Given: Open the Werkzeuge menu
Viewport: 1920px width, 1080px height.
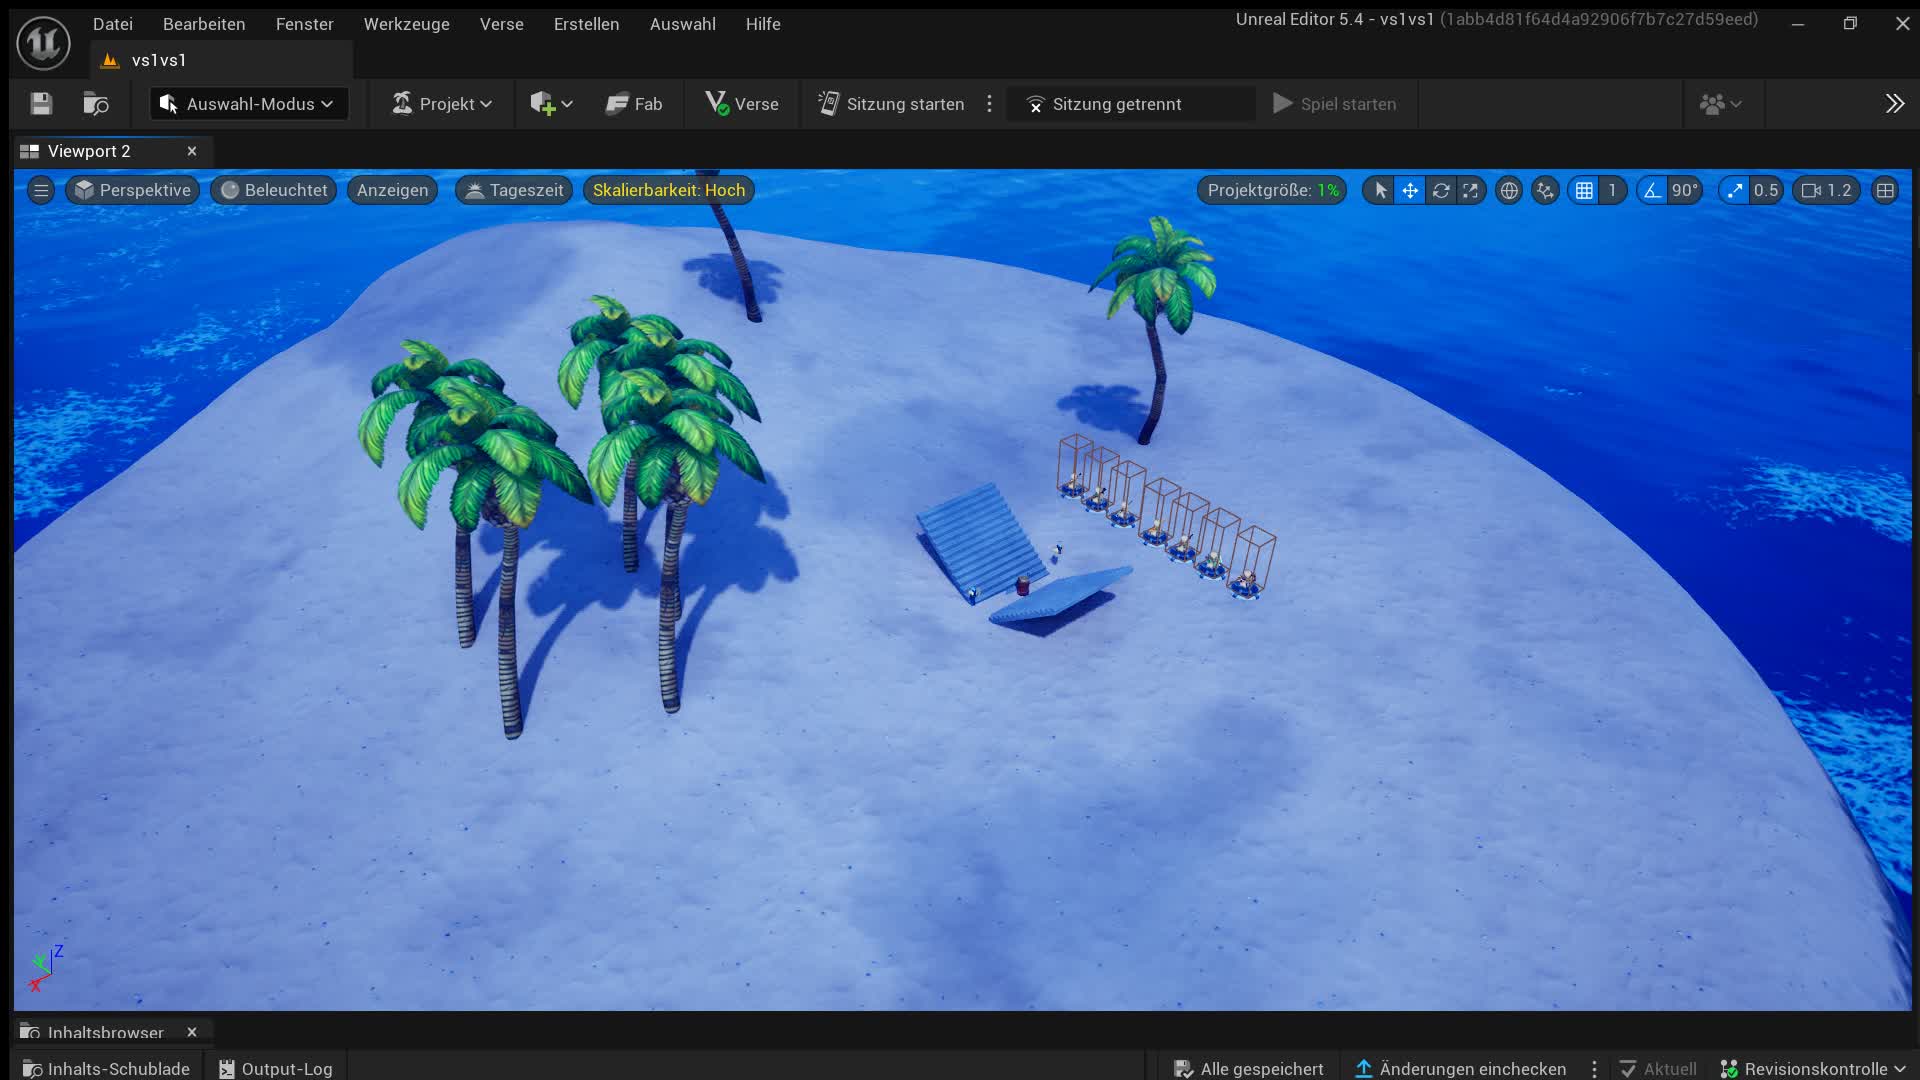Looking at the screenshot, I should (x=406, y=24).
